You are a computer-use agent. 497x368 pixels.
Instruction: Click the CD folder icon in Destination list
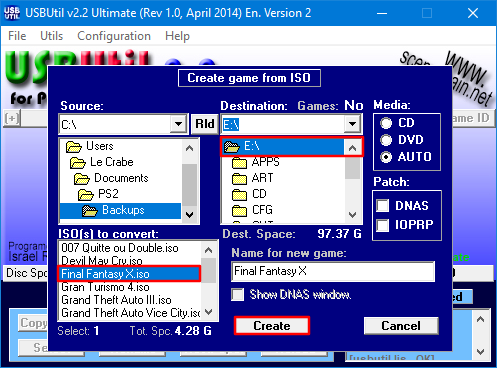tap(239, 194)
